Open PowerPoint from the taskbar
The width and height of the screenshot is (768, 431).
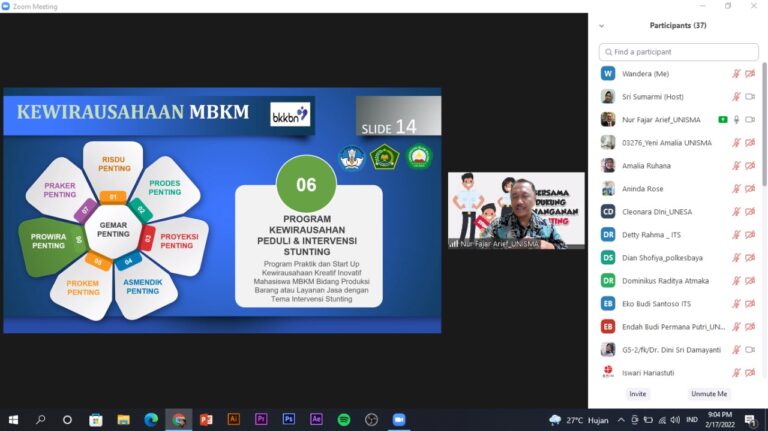[x=206, y=419]
